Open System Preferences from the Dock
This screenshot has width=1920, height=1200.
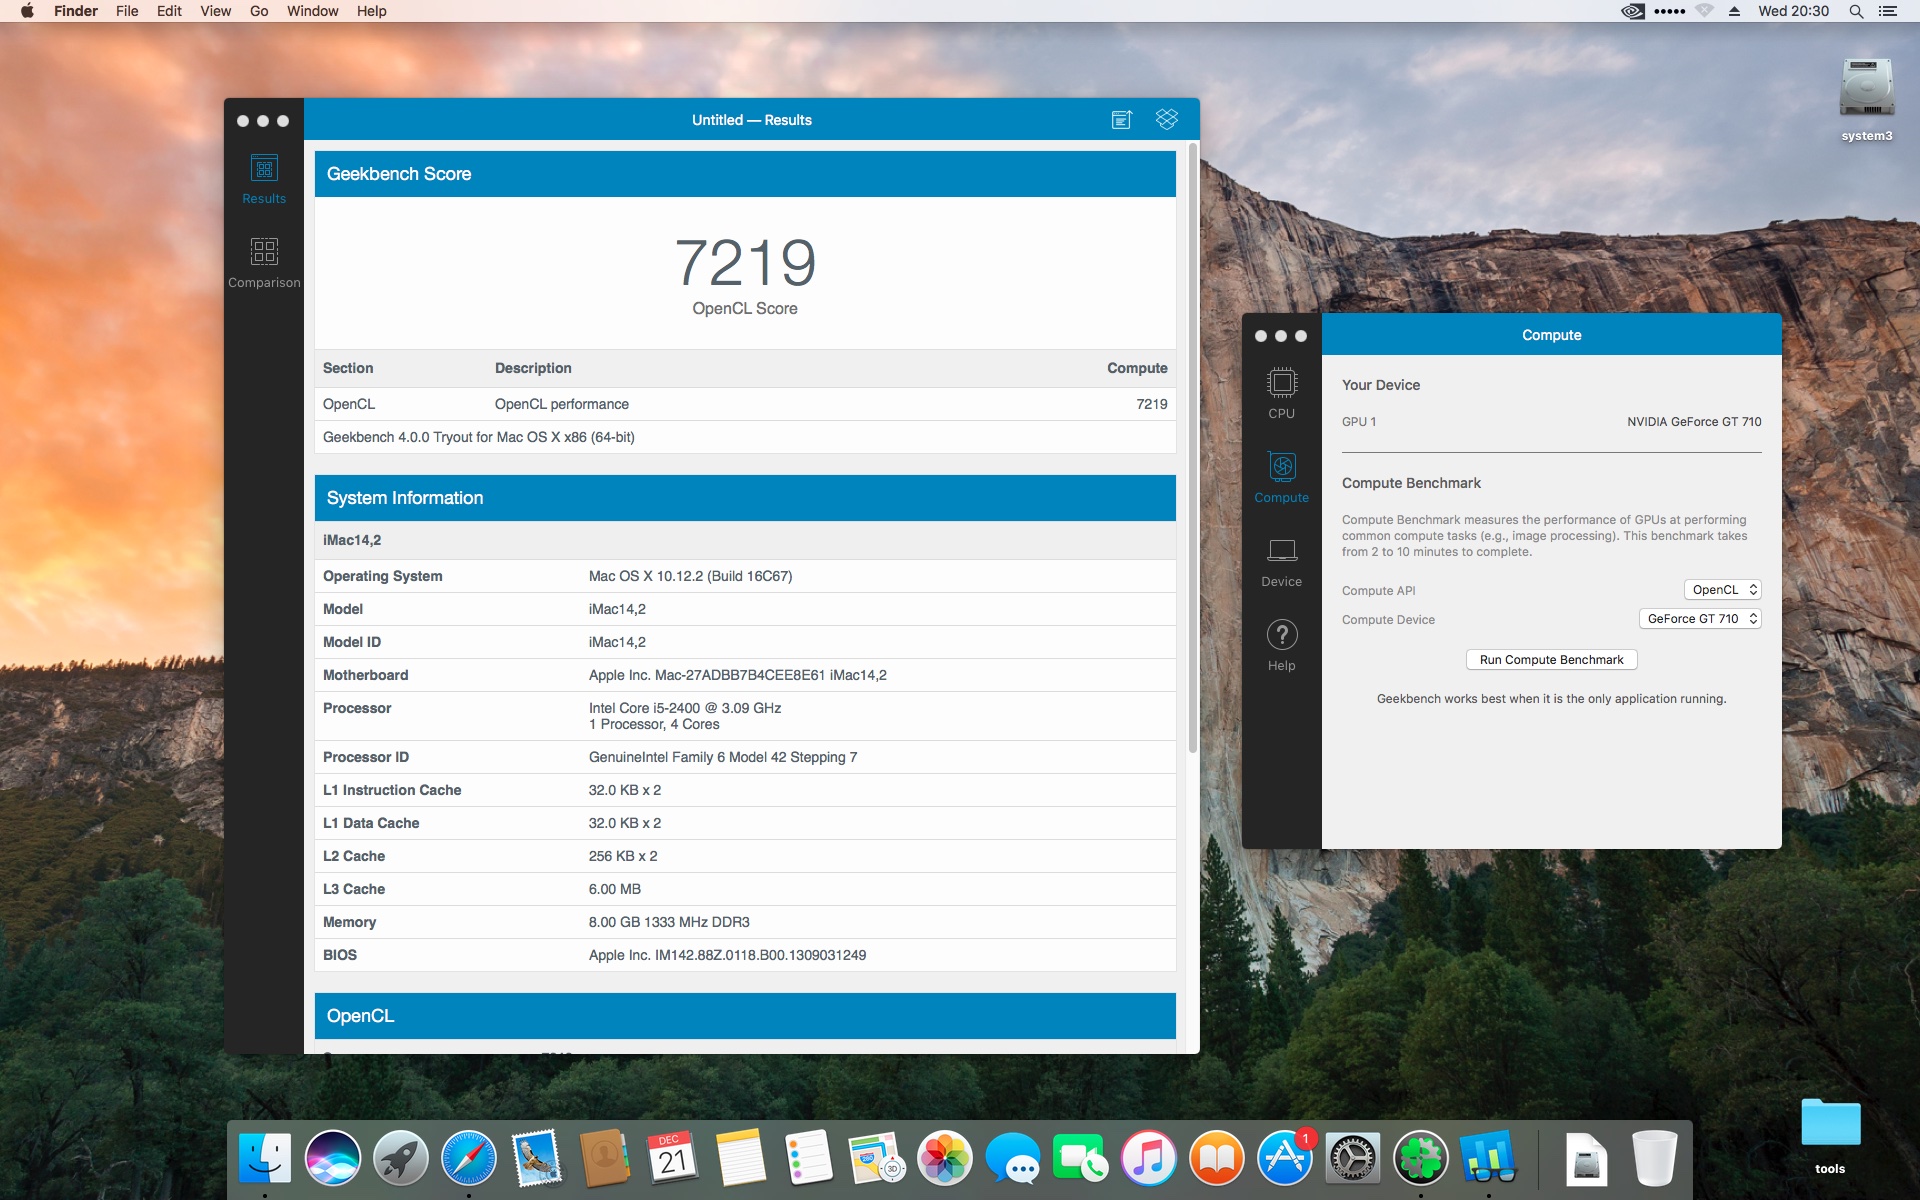(1352, 1159)
